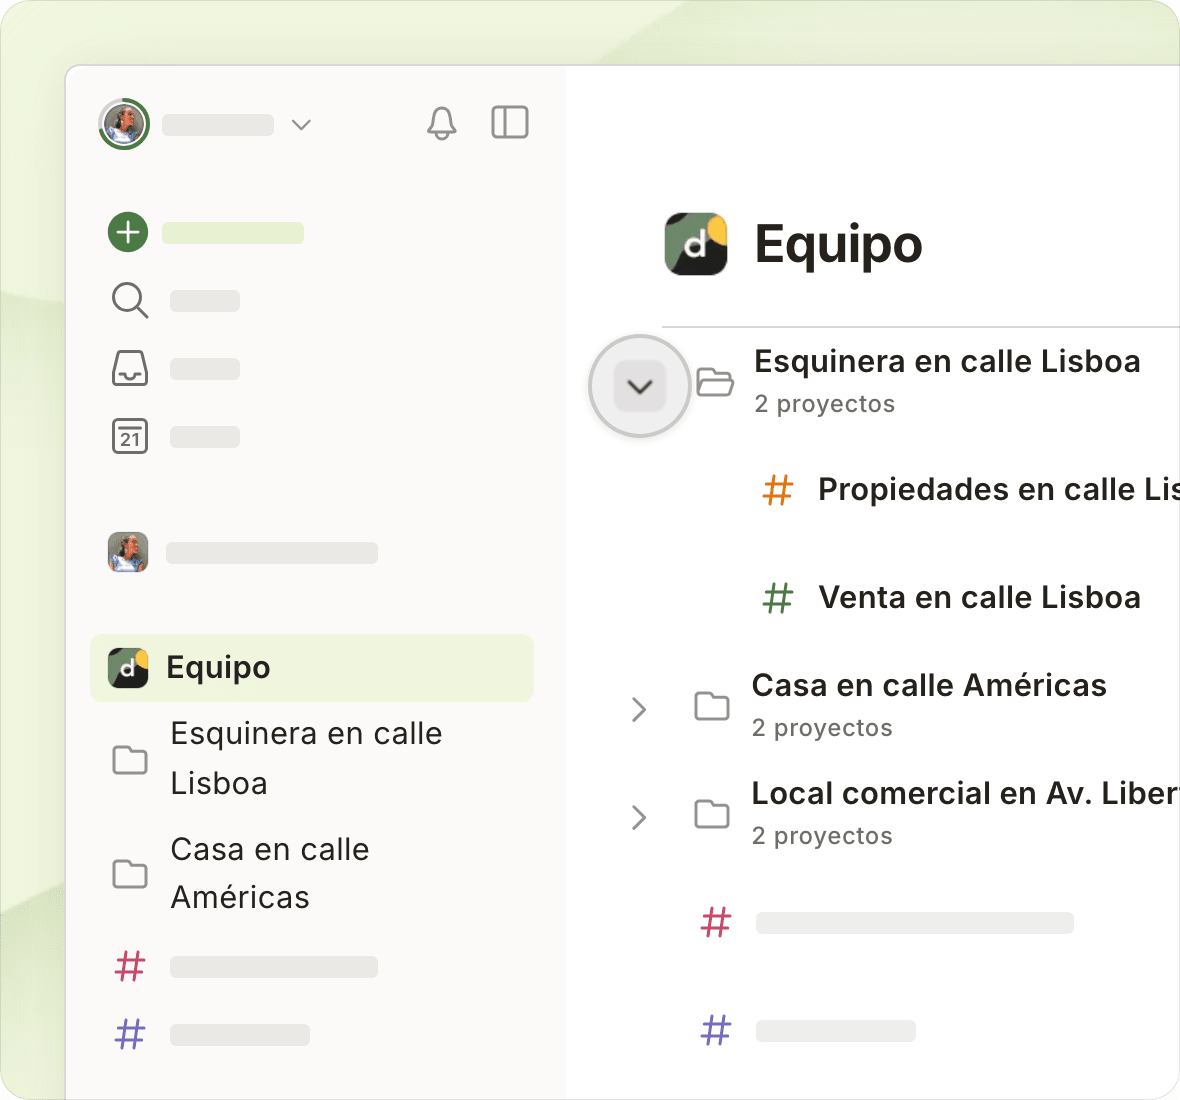Click the profile avatar at top of sidebar

[124, 124]
